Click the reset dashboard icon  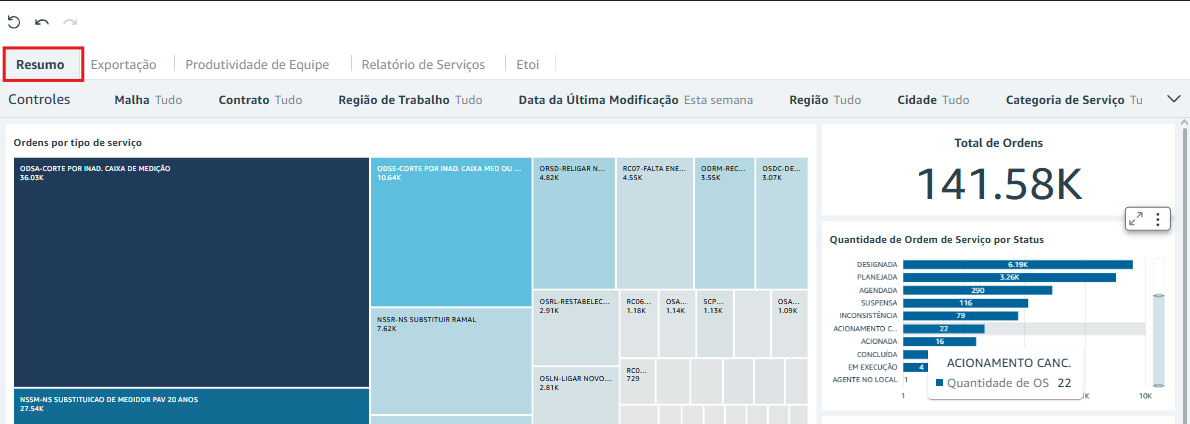coord(14,21)
